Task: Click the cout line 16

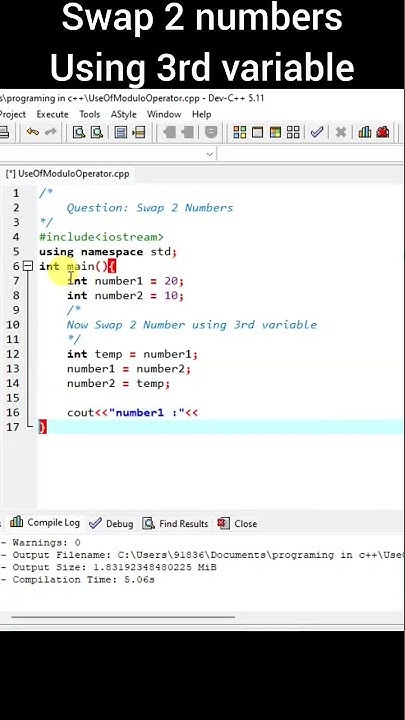Action: click(132, 412)
